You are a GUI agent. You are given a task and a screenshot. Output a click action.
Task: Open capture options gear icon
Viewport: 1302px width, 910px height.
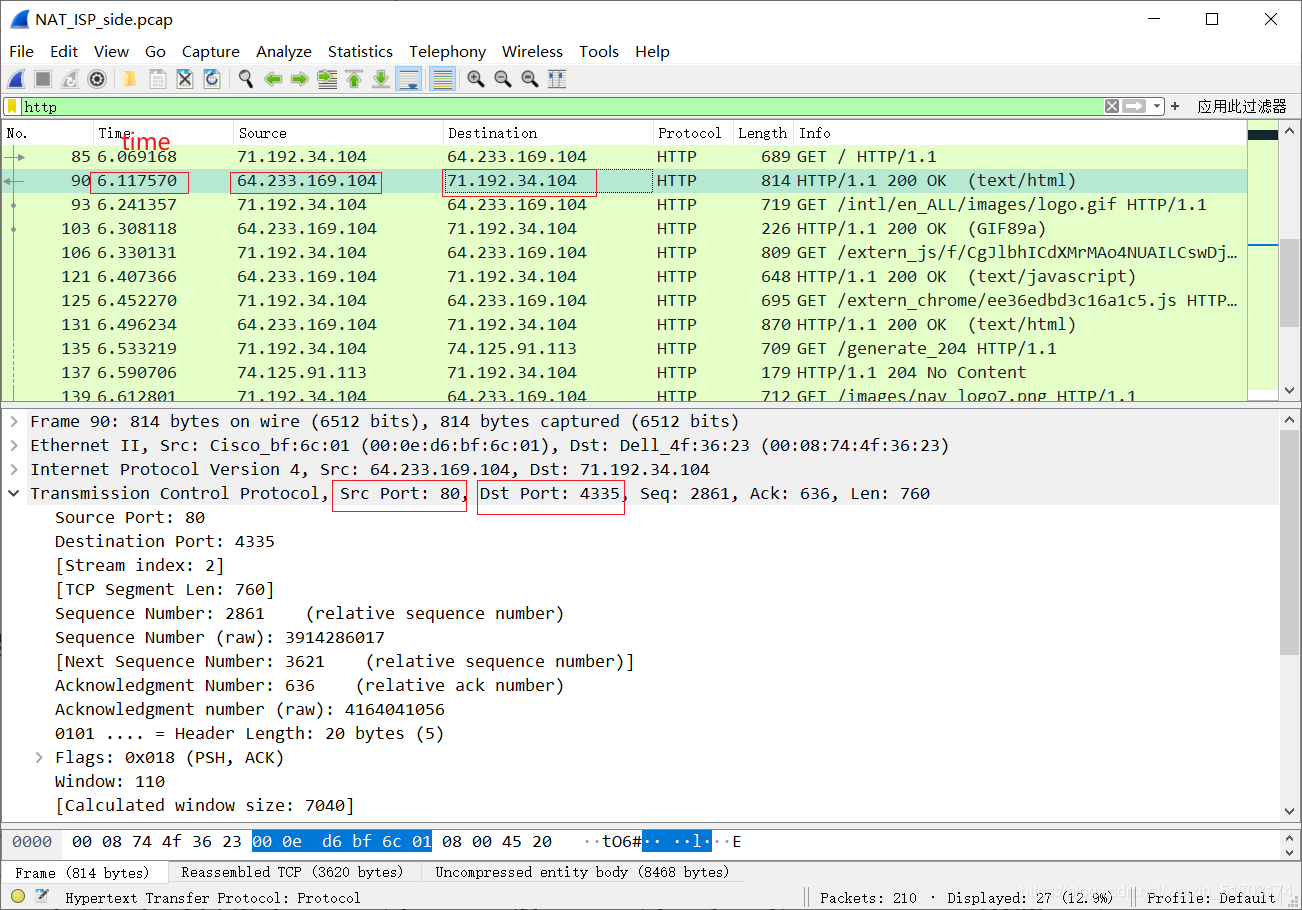click(97, 79)
